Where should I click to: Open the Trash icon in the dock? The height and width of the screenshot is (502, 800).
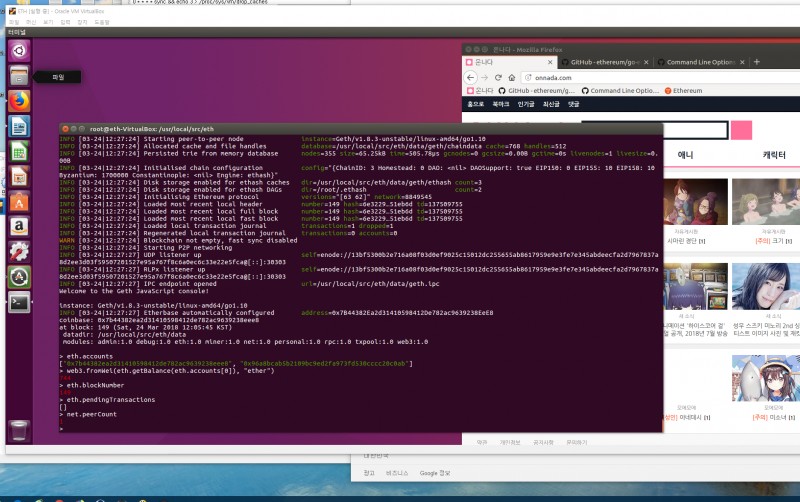pyautogui.click(x=19, y=430)
